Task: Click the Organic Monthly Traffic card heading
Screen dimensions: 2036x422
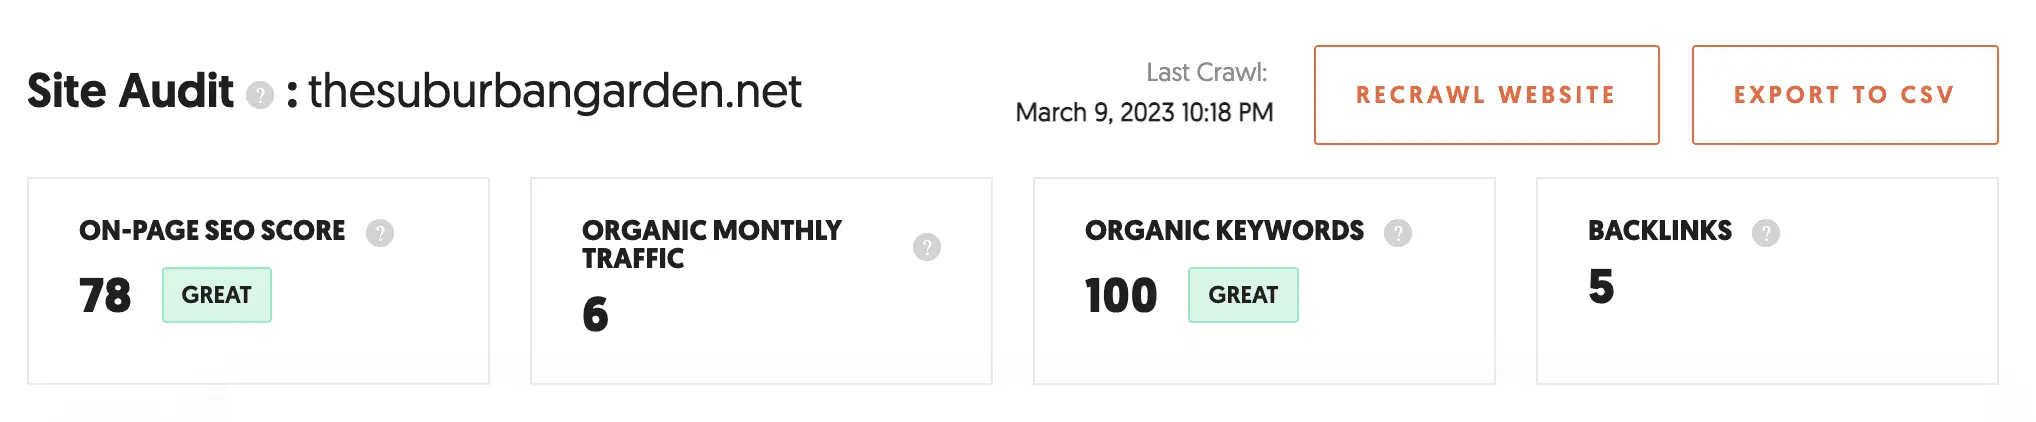Action: (x=712, y=245)
